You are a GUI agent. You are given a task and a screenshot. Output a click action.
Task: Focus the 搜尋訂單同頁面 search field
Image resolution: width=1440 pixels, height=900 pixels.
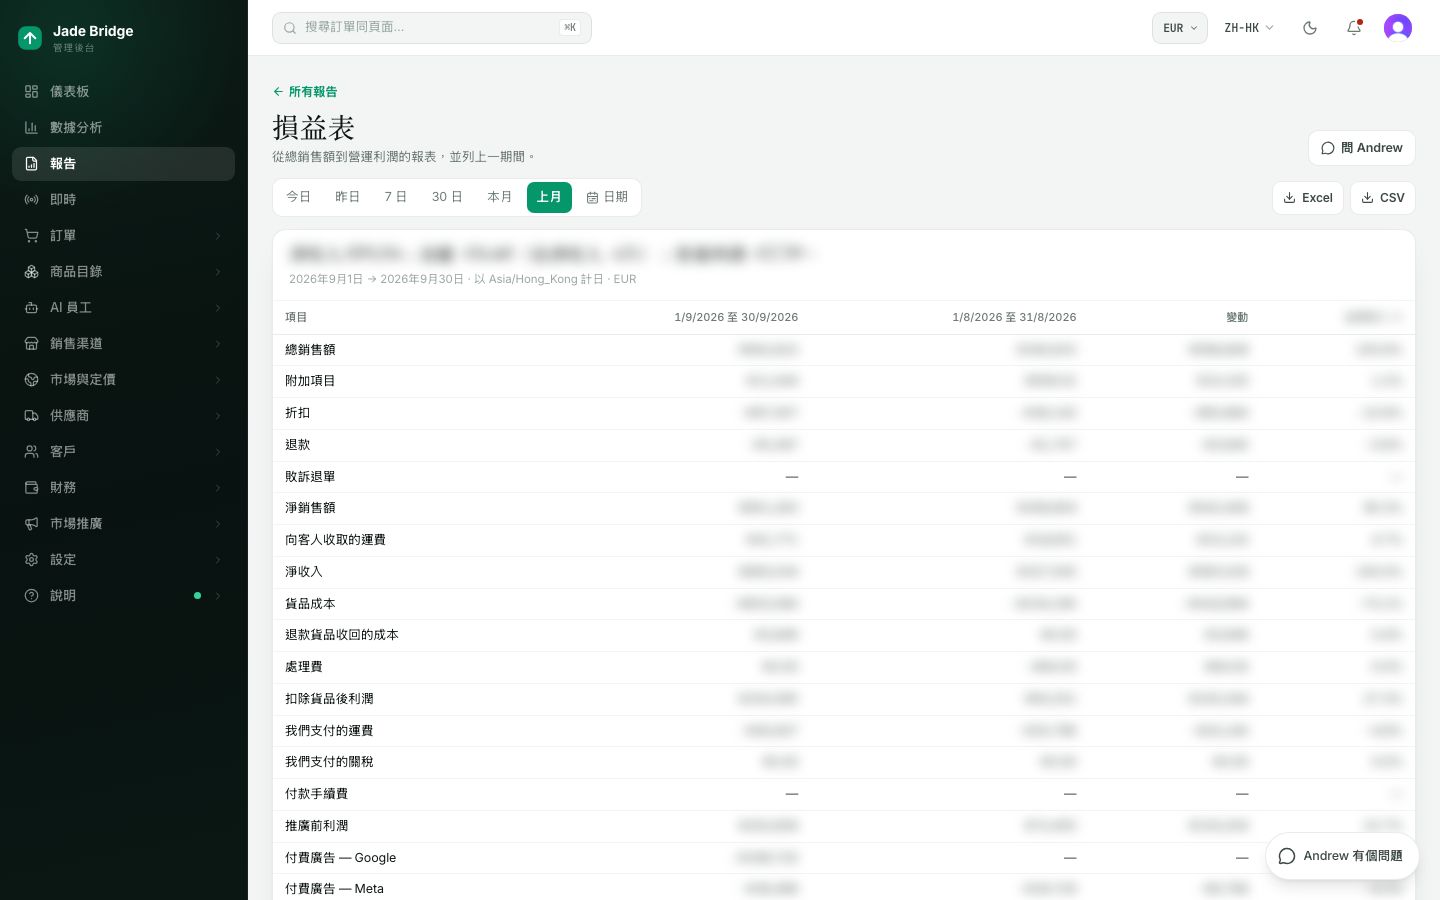432,28
